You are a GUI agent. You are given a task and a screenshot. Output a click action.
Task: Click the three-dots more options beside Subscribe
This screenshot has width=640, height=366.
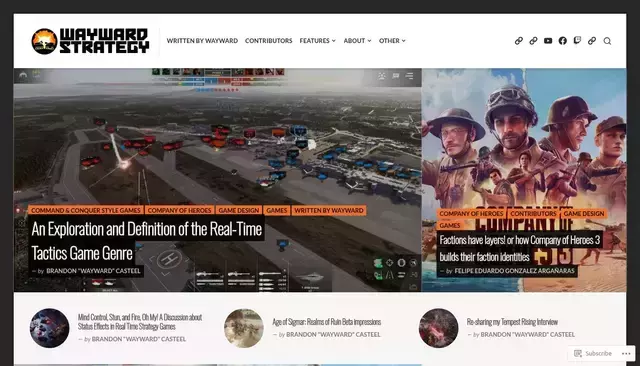[x=626, y=353]
